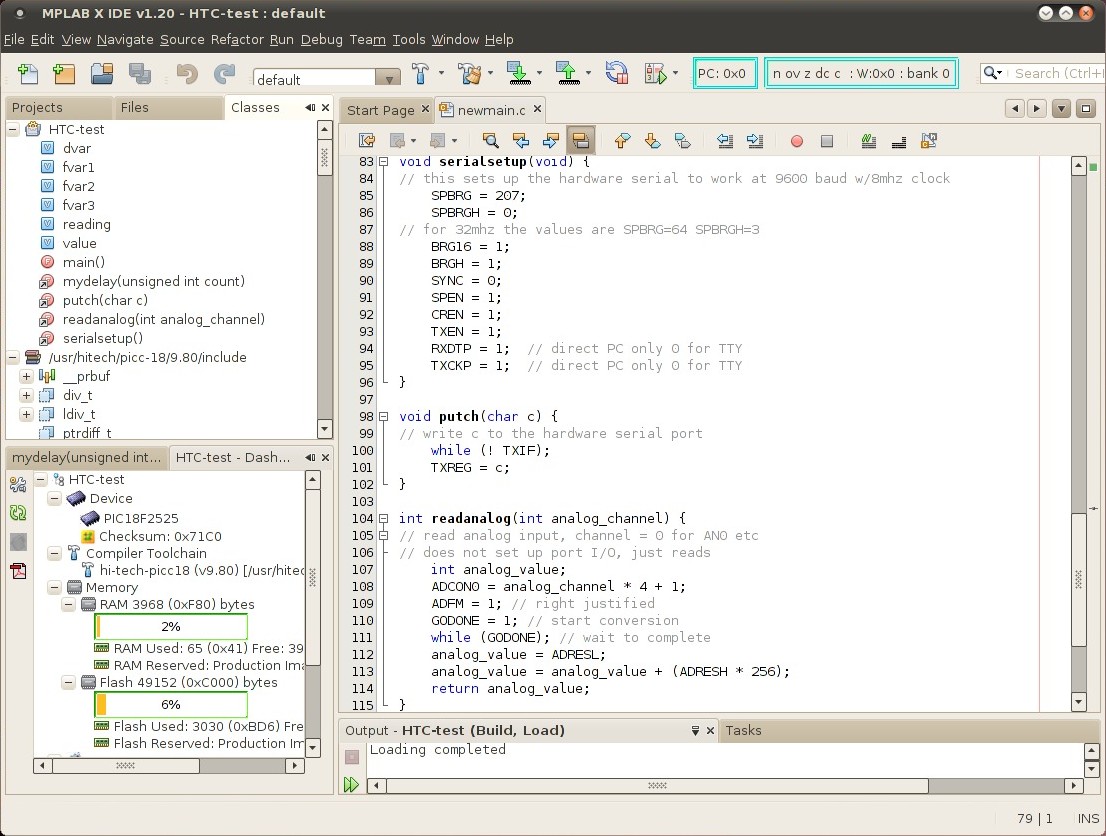Viewport: 1106px width, 836px height.
Task: Clean and build with hammer-and-broom icon
Action: pos(468,73)
